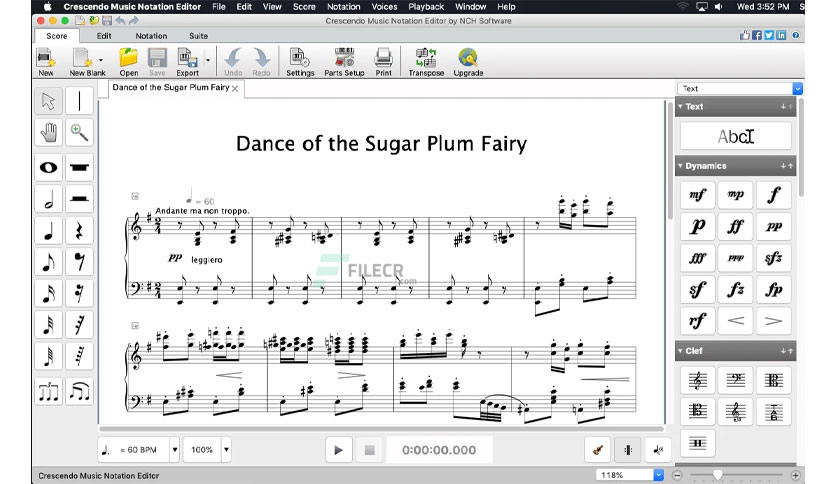Collapse the Clef palette section
The image size is (836, 484).
click(x=680, y=351)
